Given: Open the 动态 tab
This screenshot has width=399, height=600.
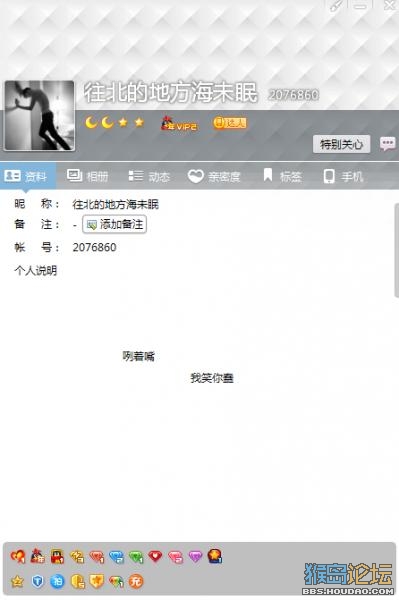Looking at the screenshot, I should tap(149, 176).
